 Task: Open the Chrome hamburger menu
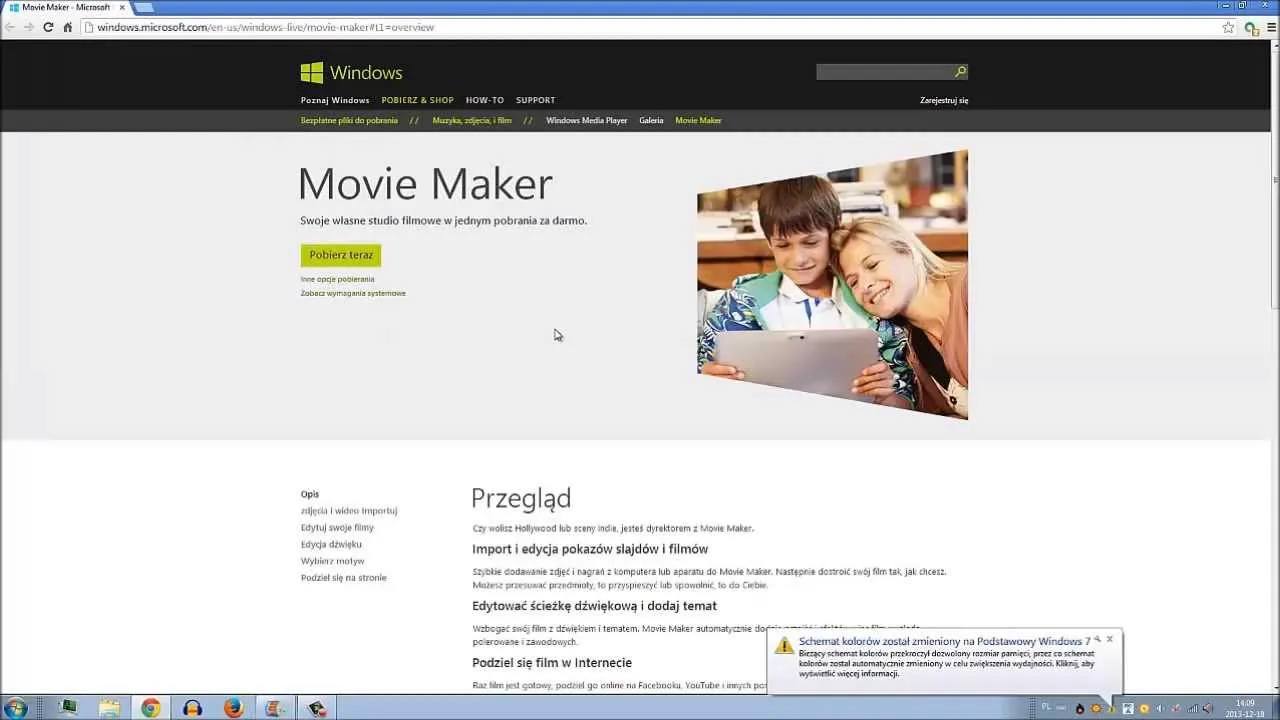point(1271,27)
